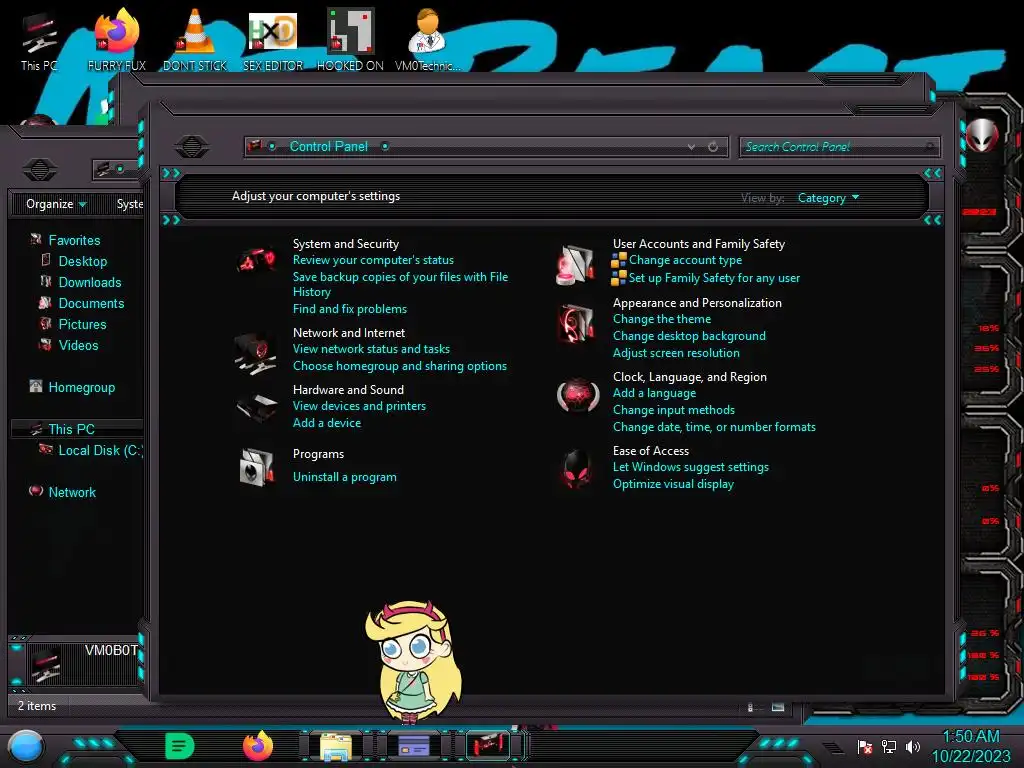Open Find and fix problems
The height and width of the screenshot is (768, 1024).
click(349, 309)
